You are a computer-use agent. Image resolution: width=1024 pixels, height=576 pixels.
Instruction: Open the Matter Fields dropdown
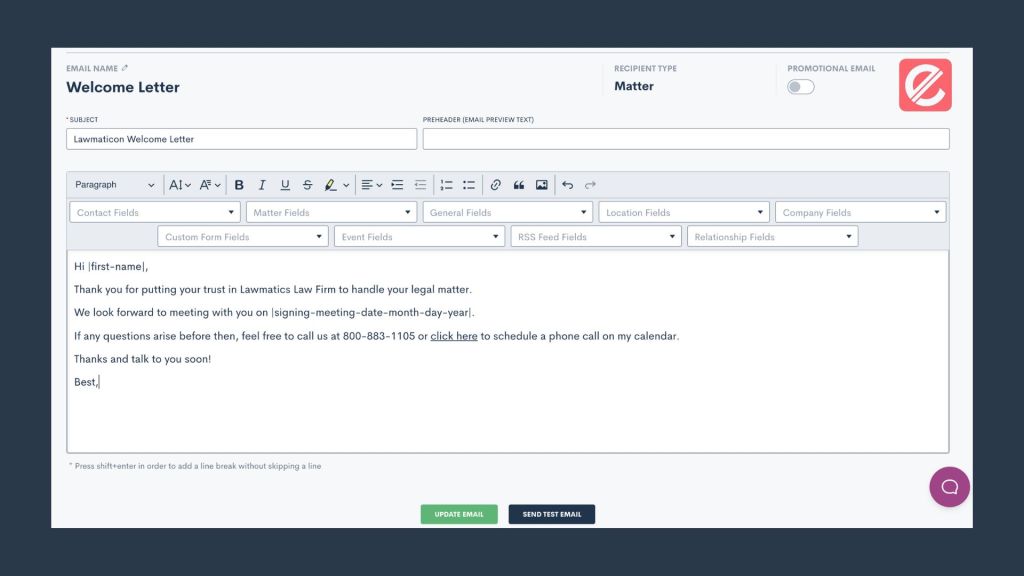pyautogui.click(x=331, y=212)
